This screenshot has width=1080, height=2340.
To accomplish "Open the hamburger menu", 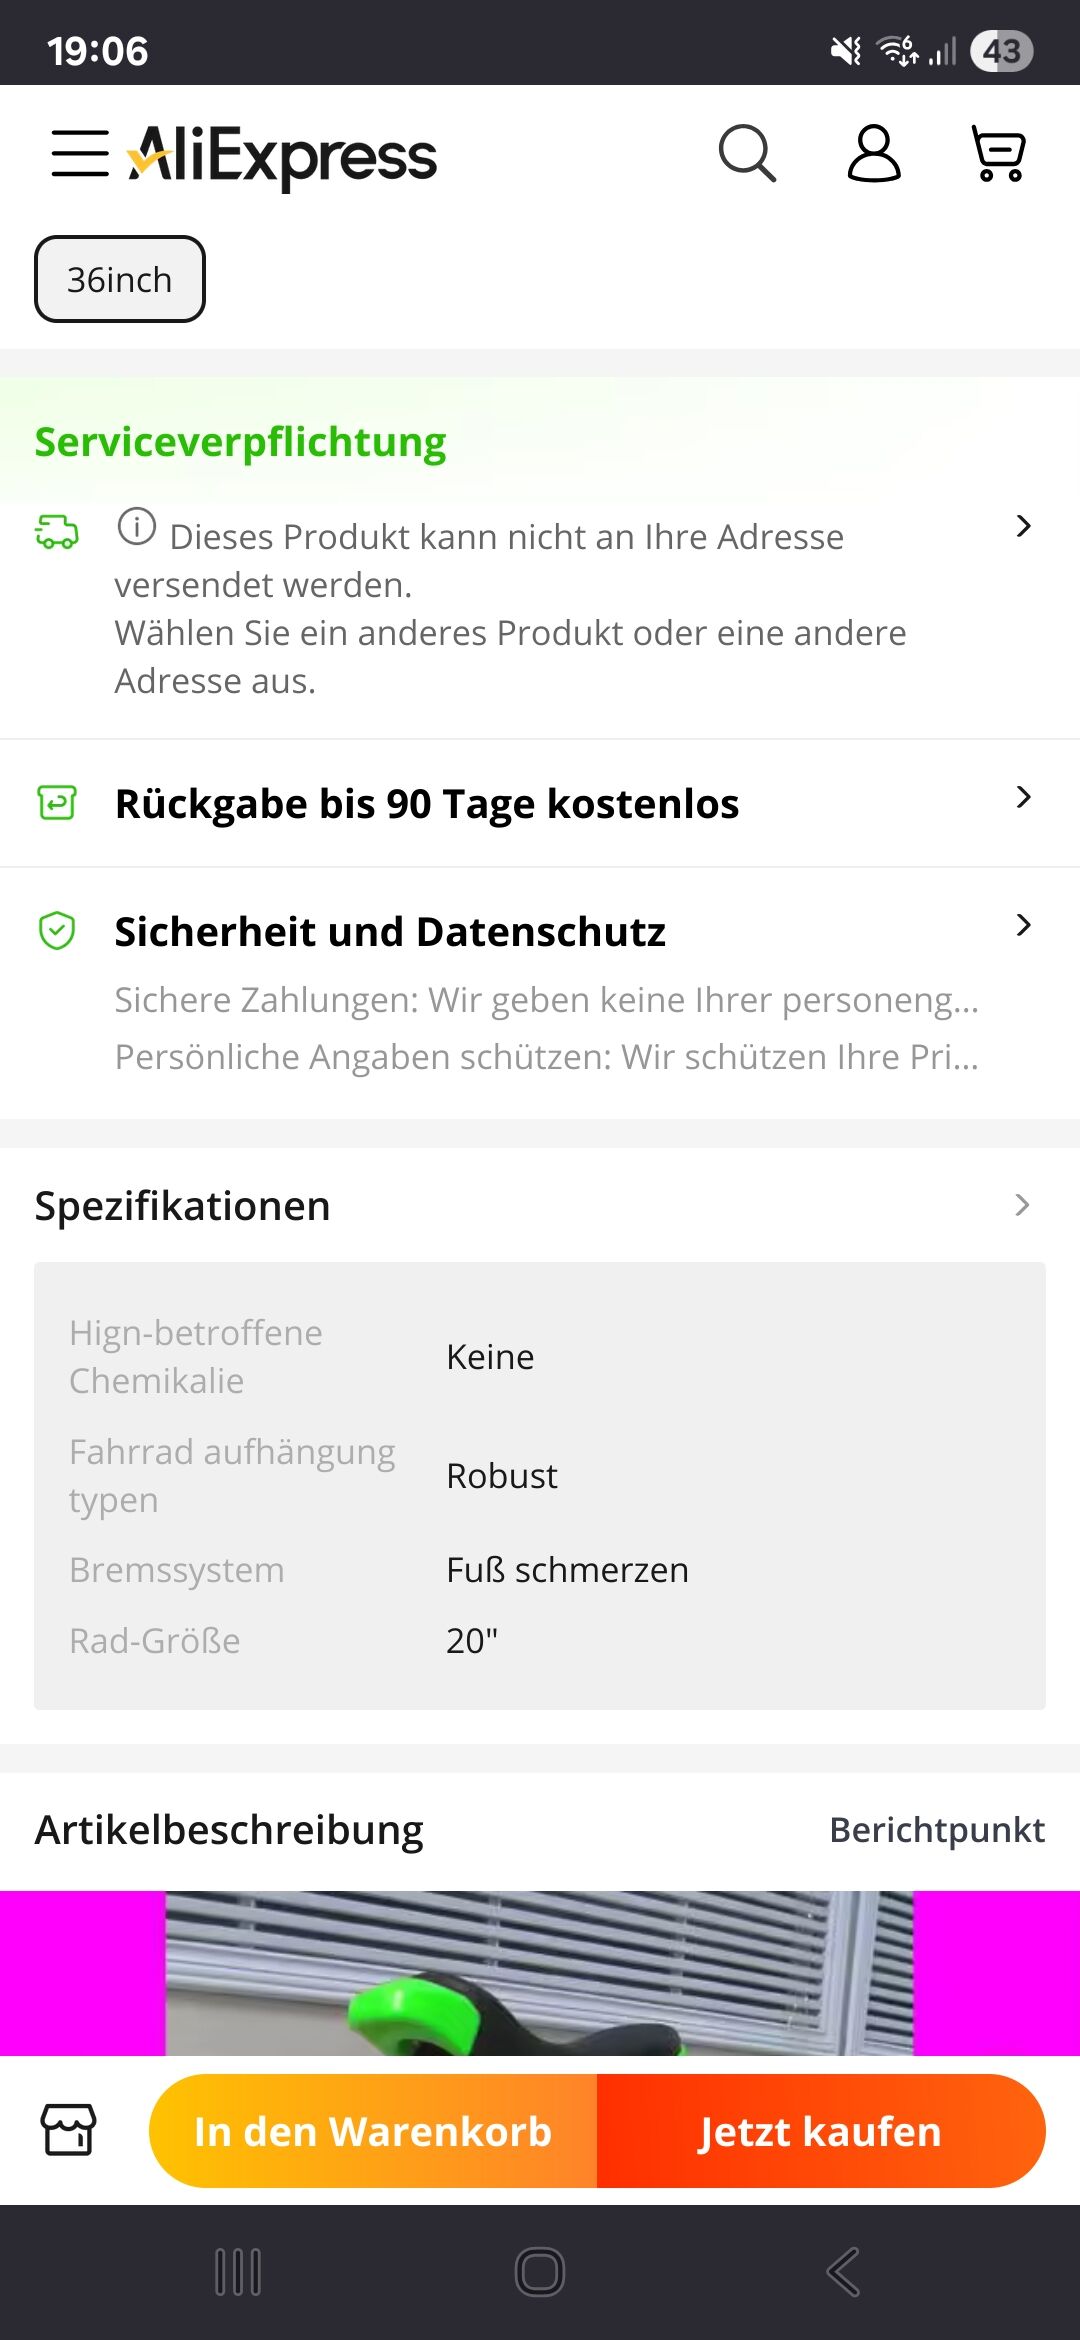I will click(x=80, y=153).
